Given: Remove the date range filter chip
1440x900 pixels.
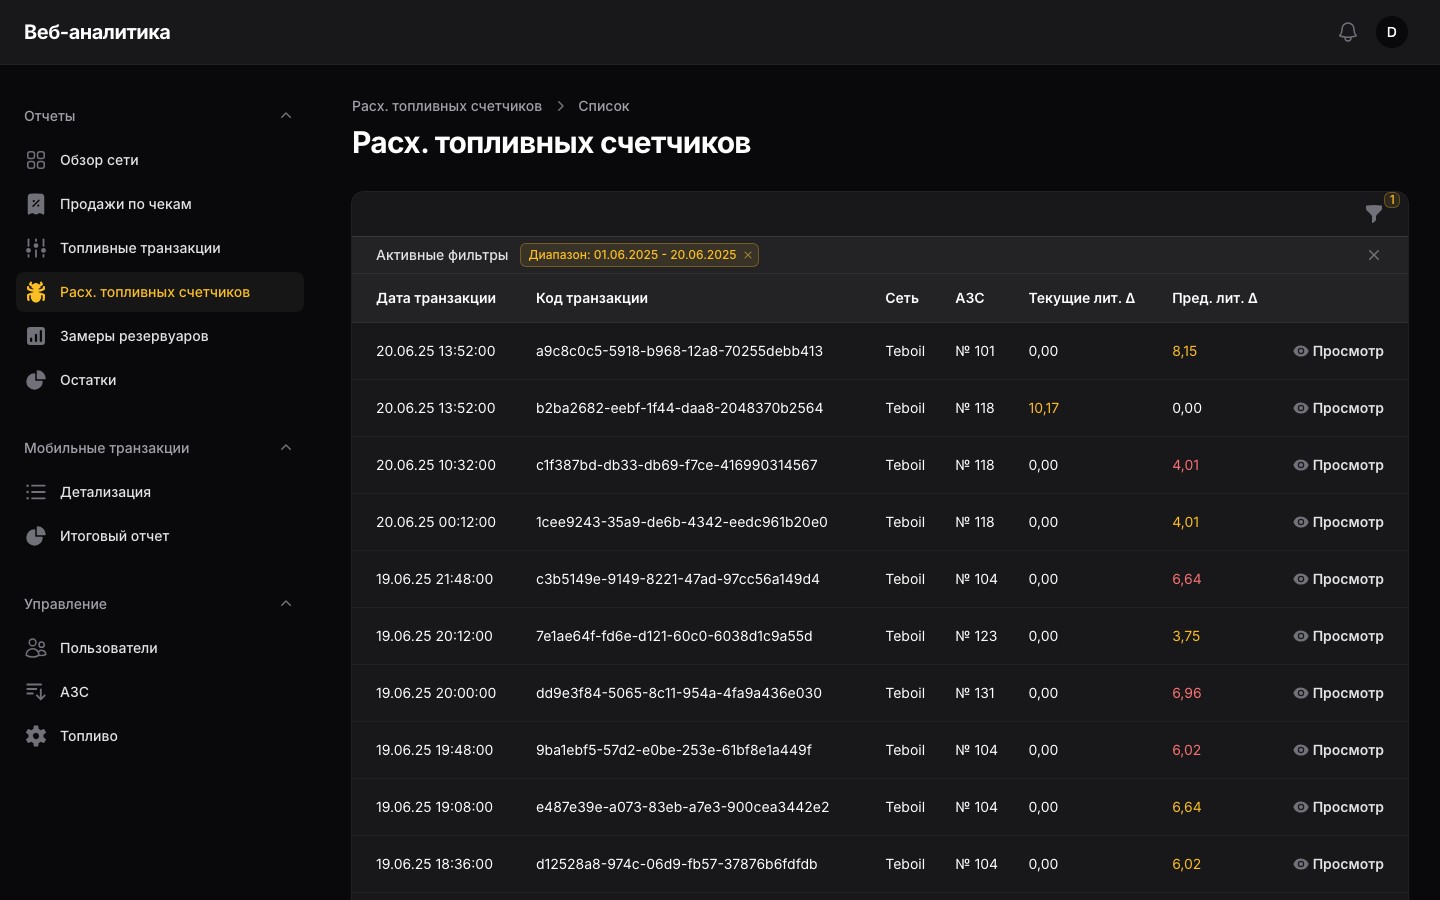Looking at the screenshot, I should coord(747,255).
